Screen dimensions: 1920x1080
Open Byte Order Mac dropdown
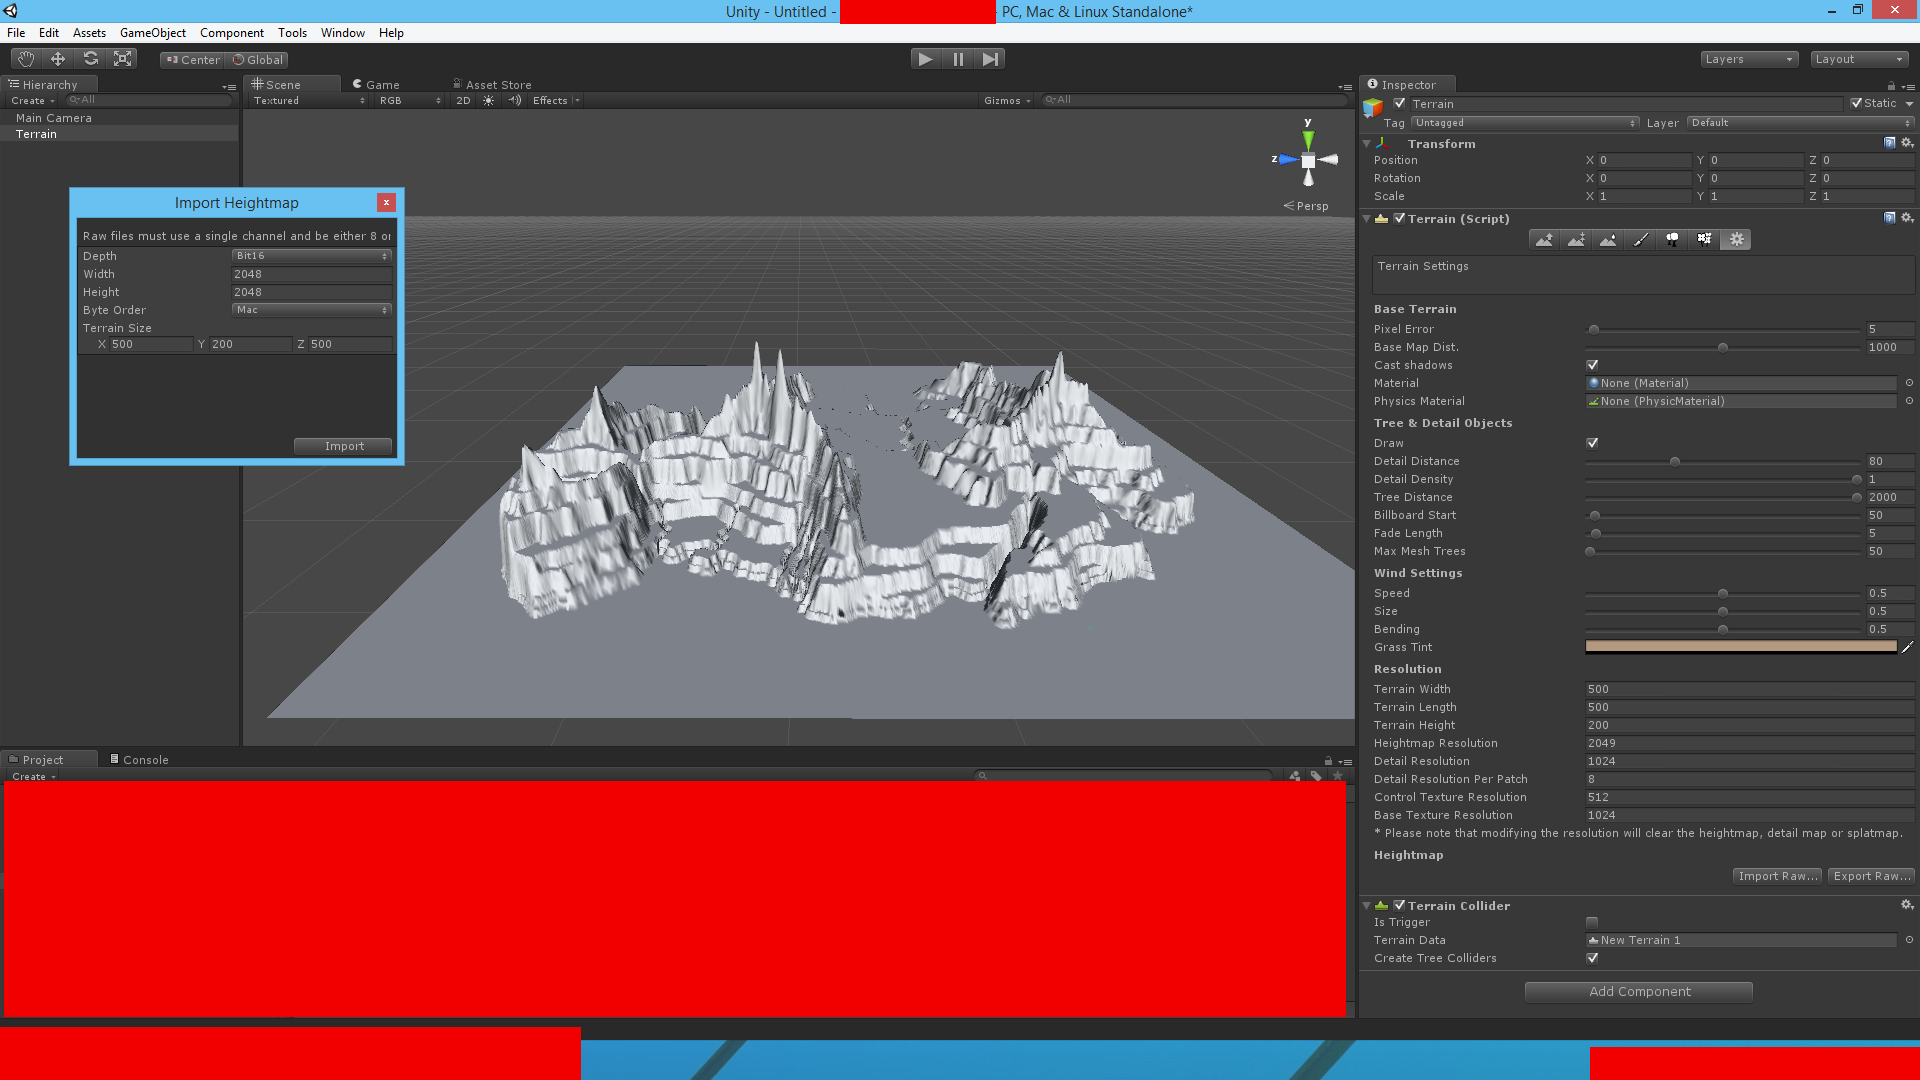click(x=311, y=310)
